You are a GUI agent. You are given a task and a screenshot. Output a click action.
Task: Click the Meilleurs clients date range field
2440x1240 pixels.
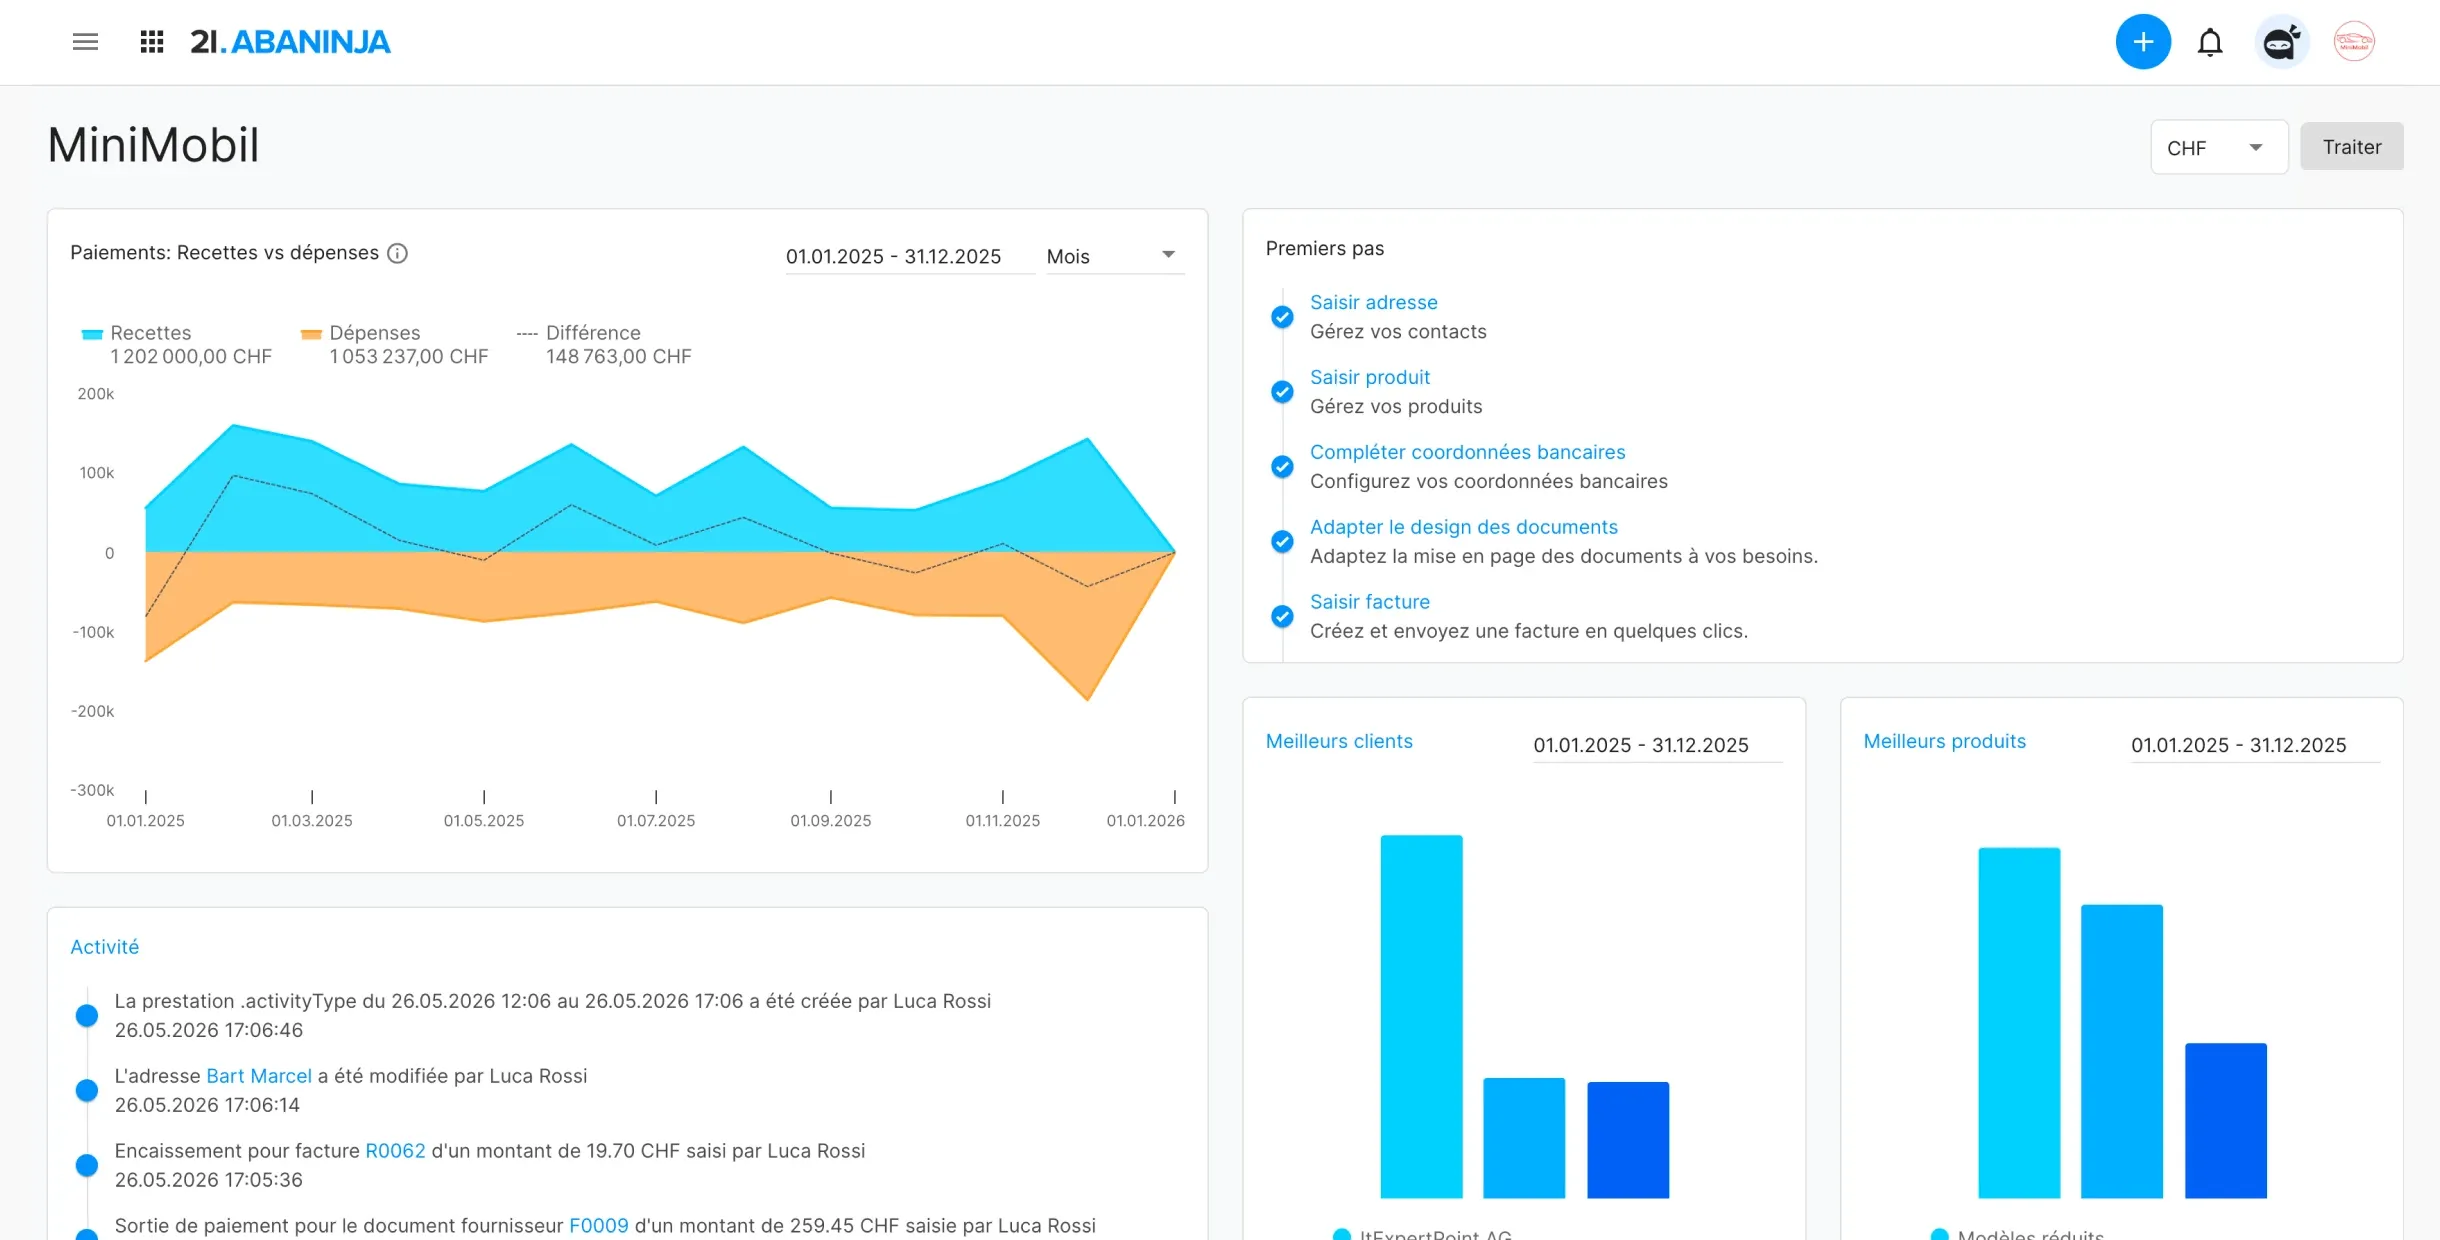pos(1657,745)
